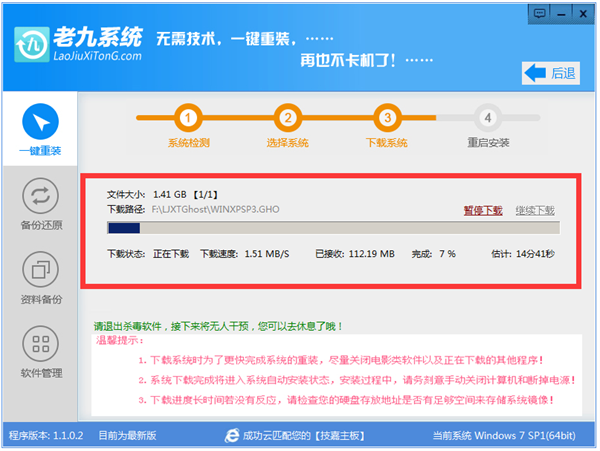This screenshot has height=451, width=600.
Task: Open the 资料备份 sidebar section
Action: (40, 270)
